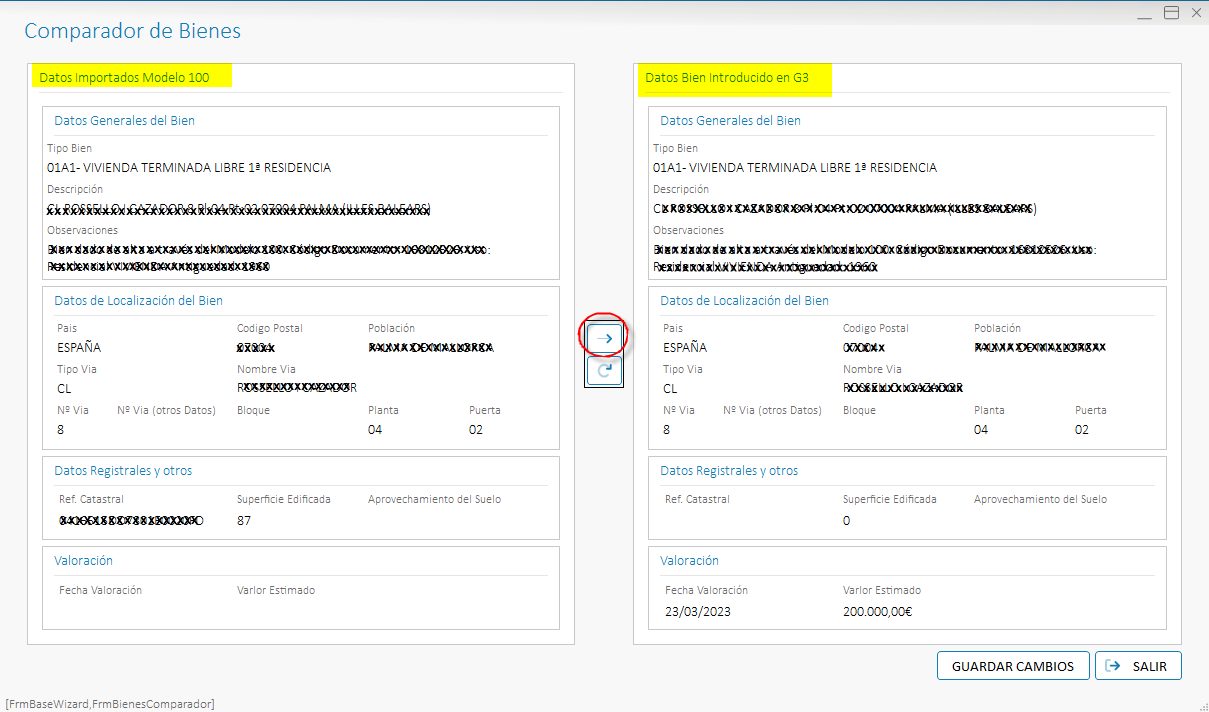Click the Puerta value 02 in G3 panel
Viewport: 1209px width, 712px height.
coord(1082,430)
